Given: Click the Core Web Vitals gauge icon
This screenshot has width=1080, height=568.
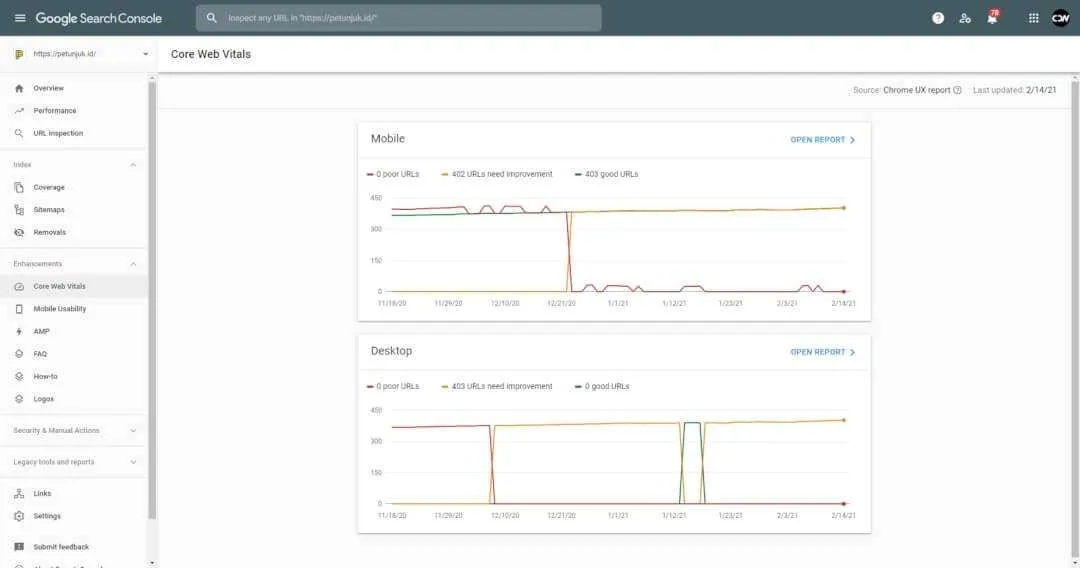Looking at the screenshot, I should pos(19,286).
